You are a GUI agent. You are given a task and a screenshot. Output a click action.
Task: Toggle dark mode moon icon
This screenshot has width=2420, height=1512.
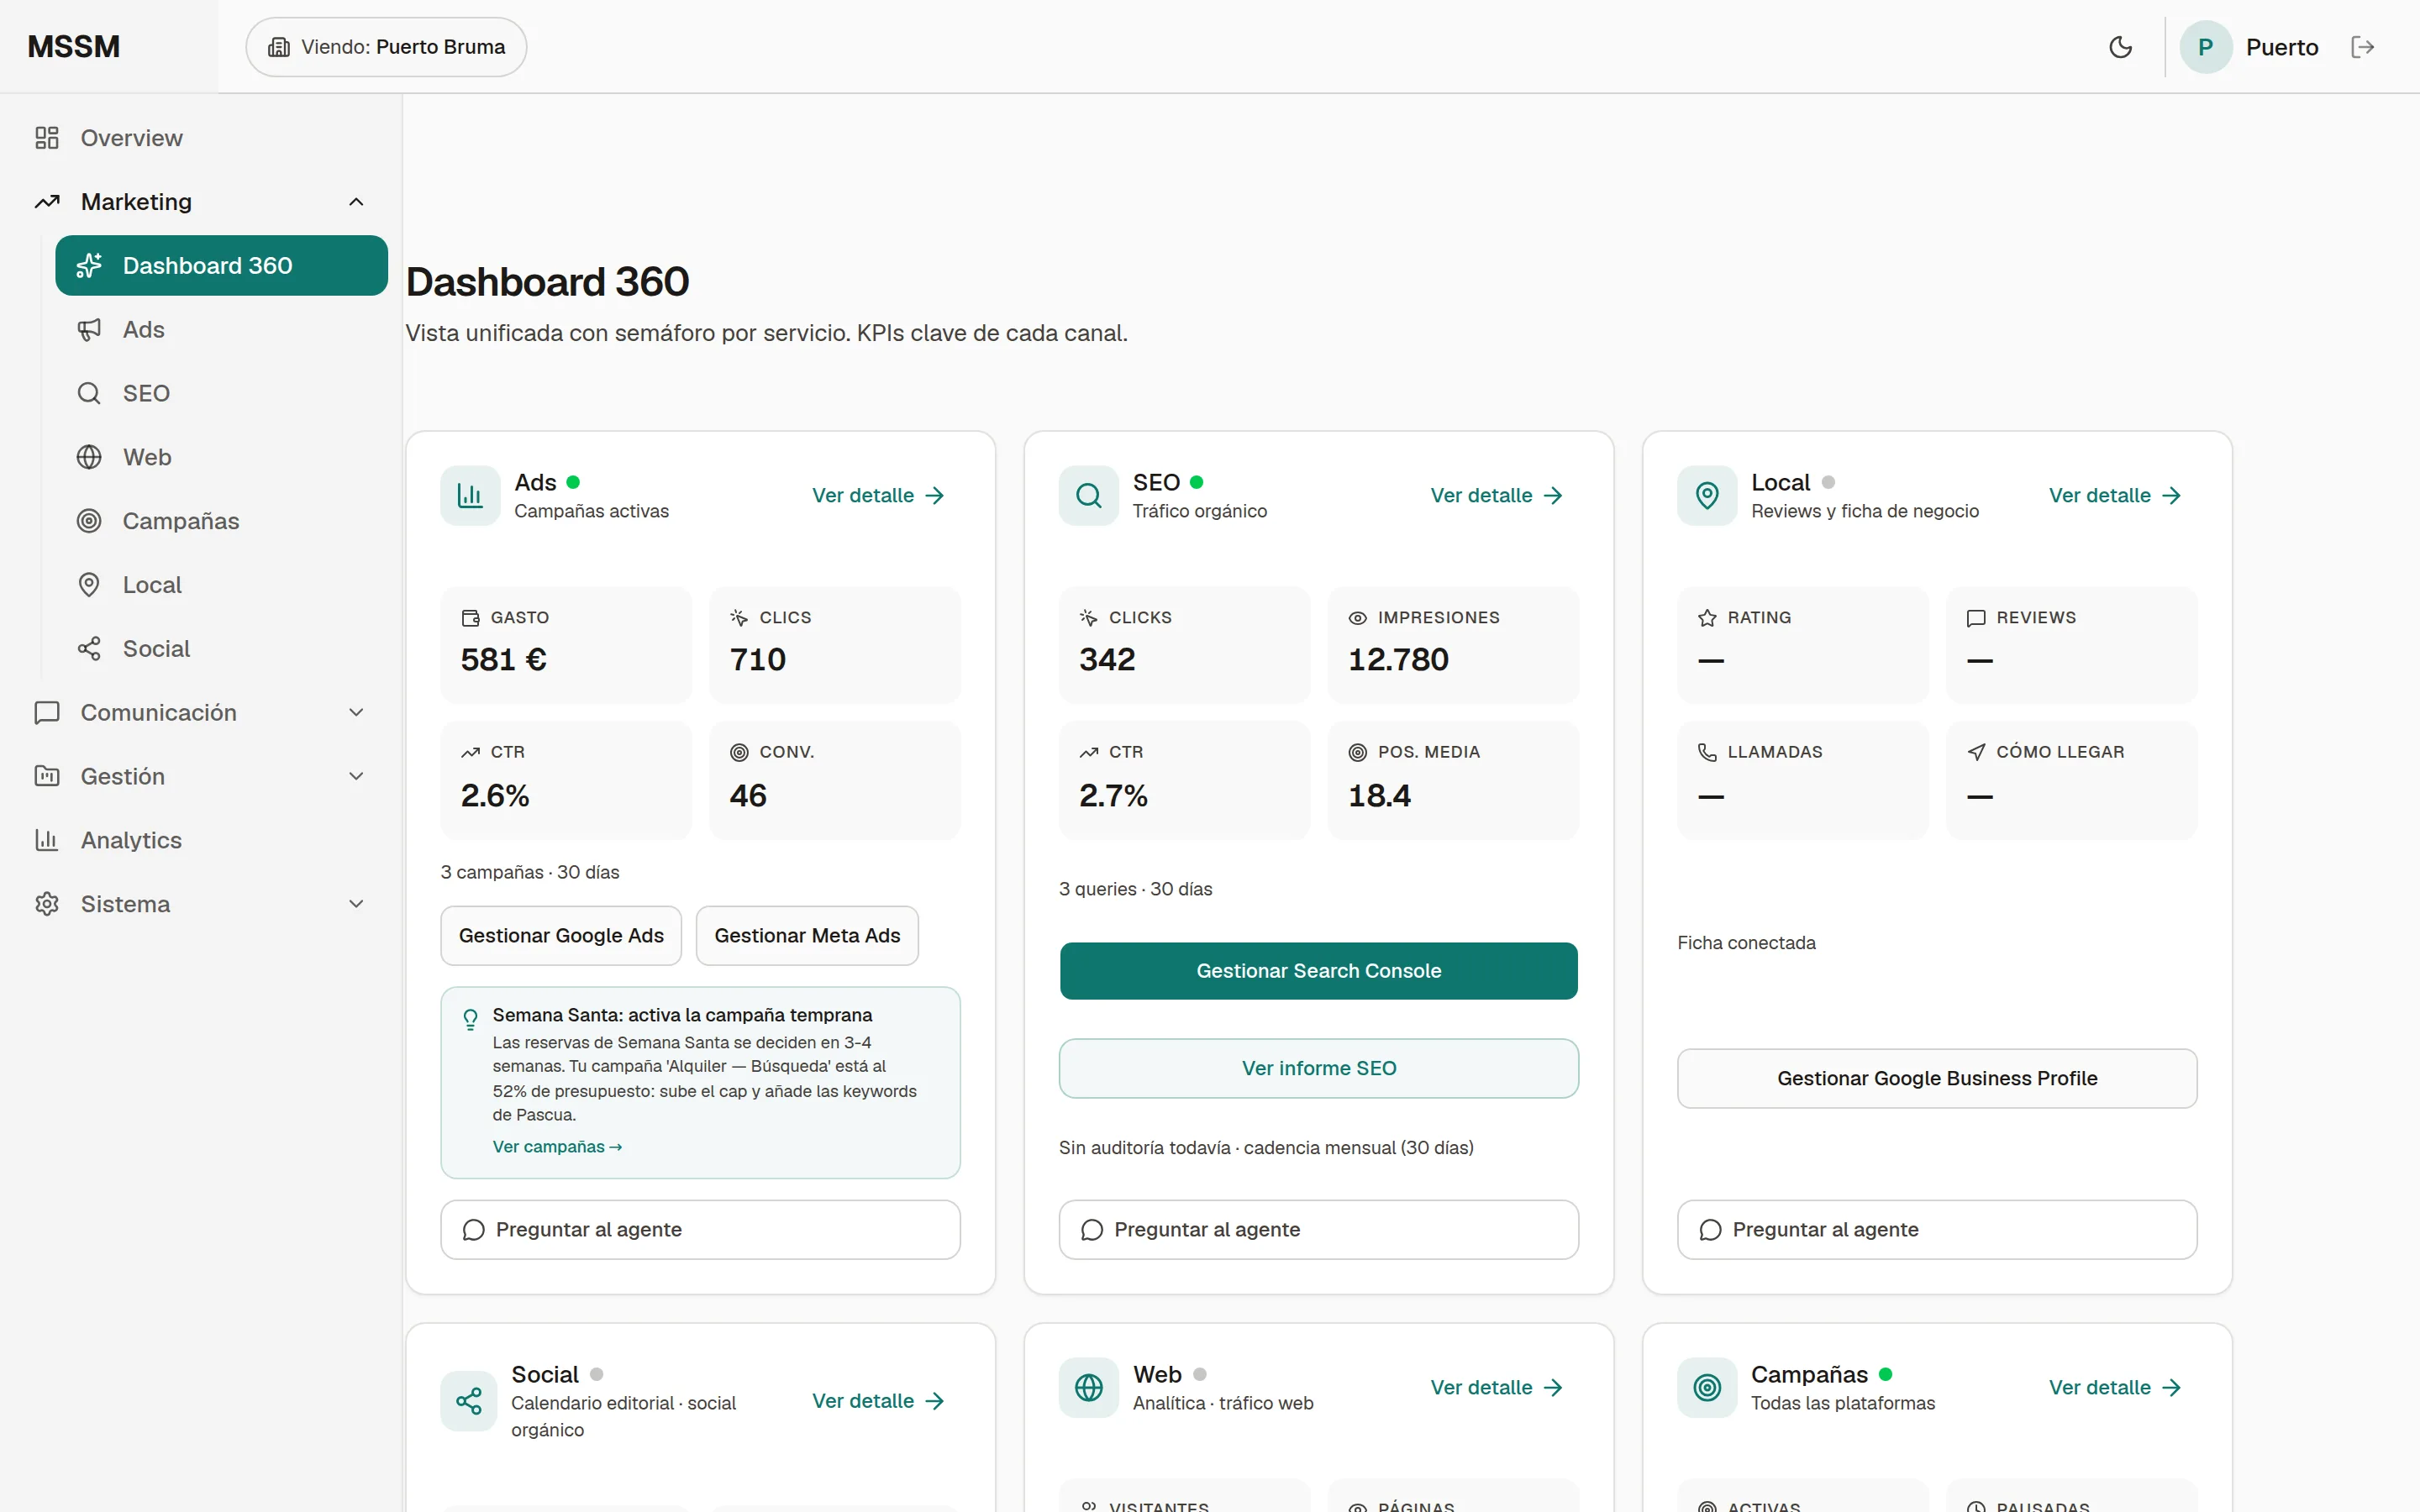point(2120,47)
